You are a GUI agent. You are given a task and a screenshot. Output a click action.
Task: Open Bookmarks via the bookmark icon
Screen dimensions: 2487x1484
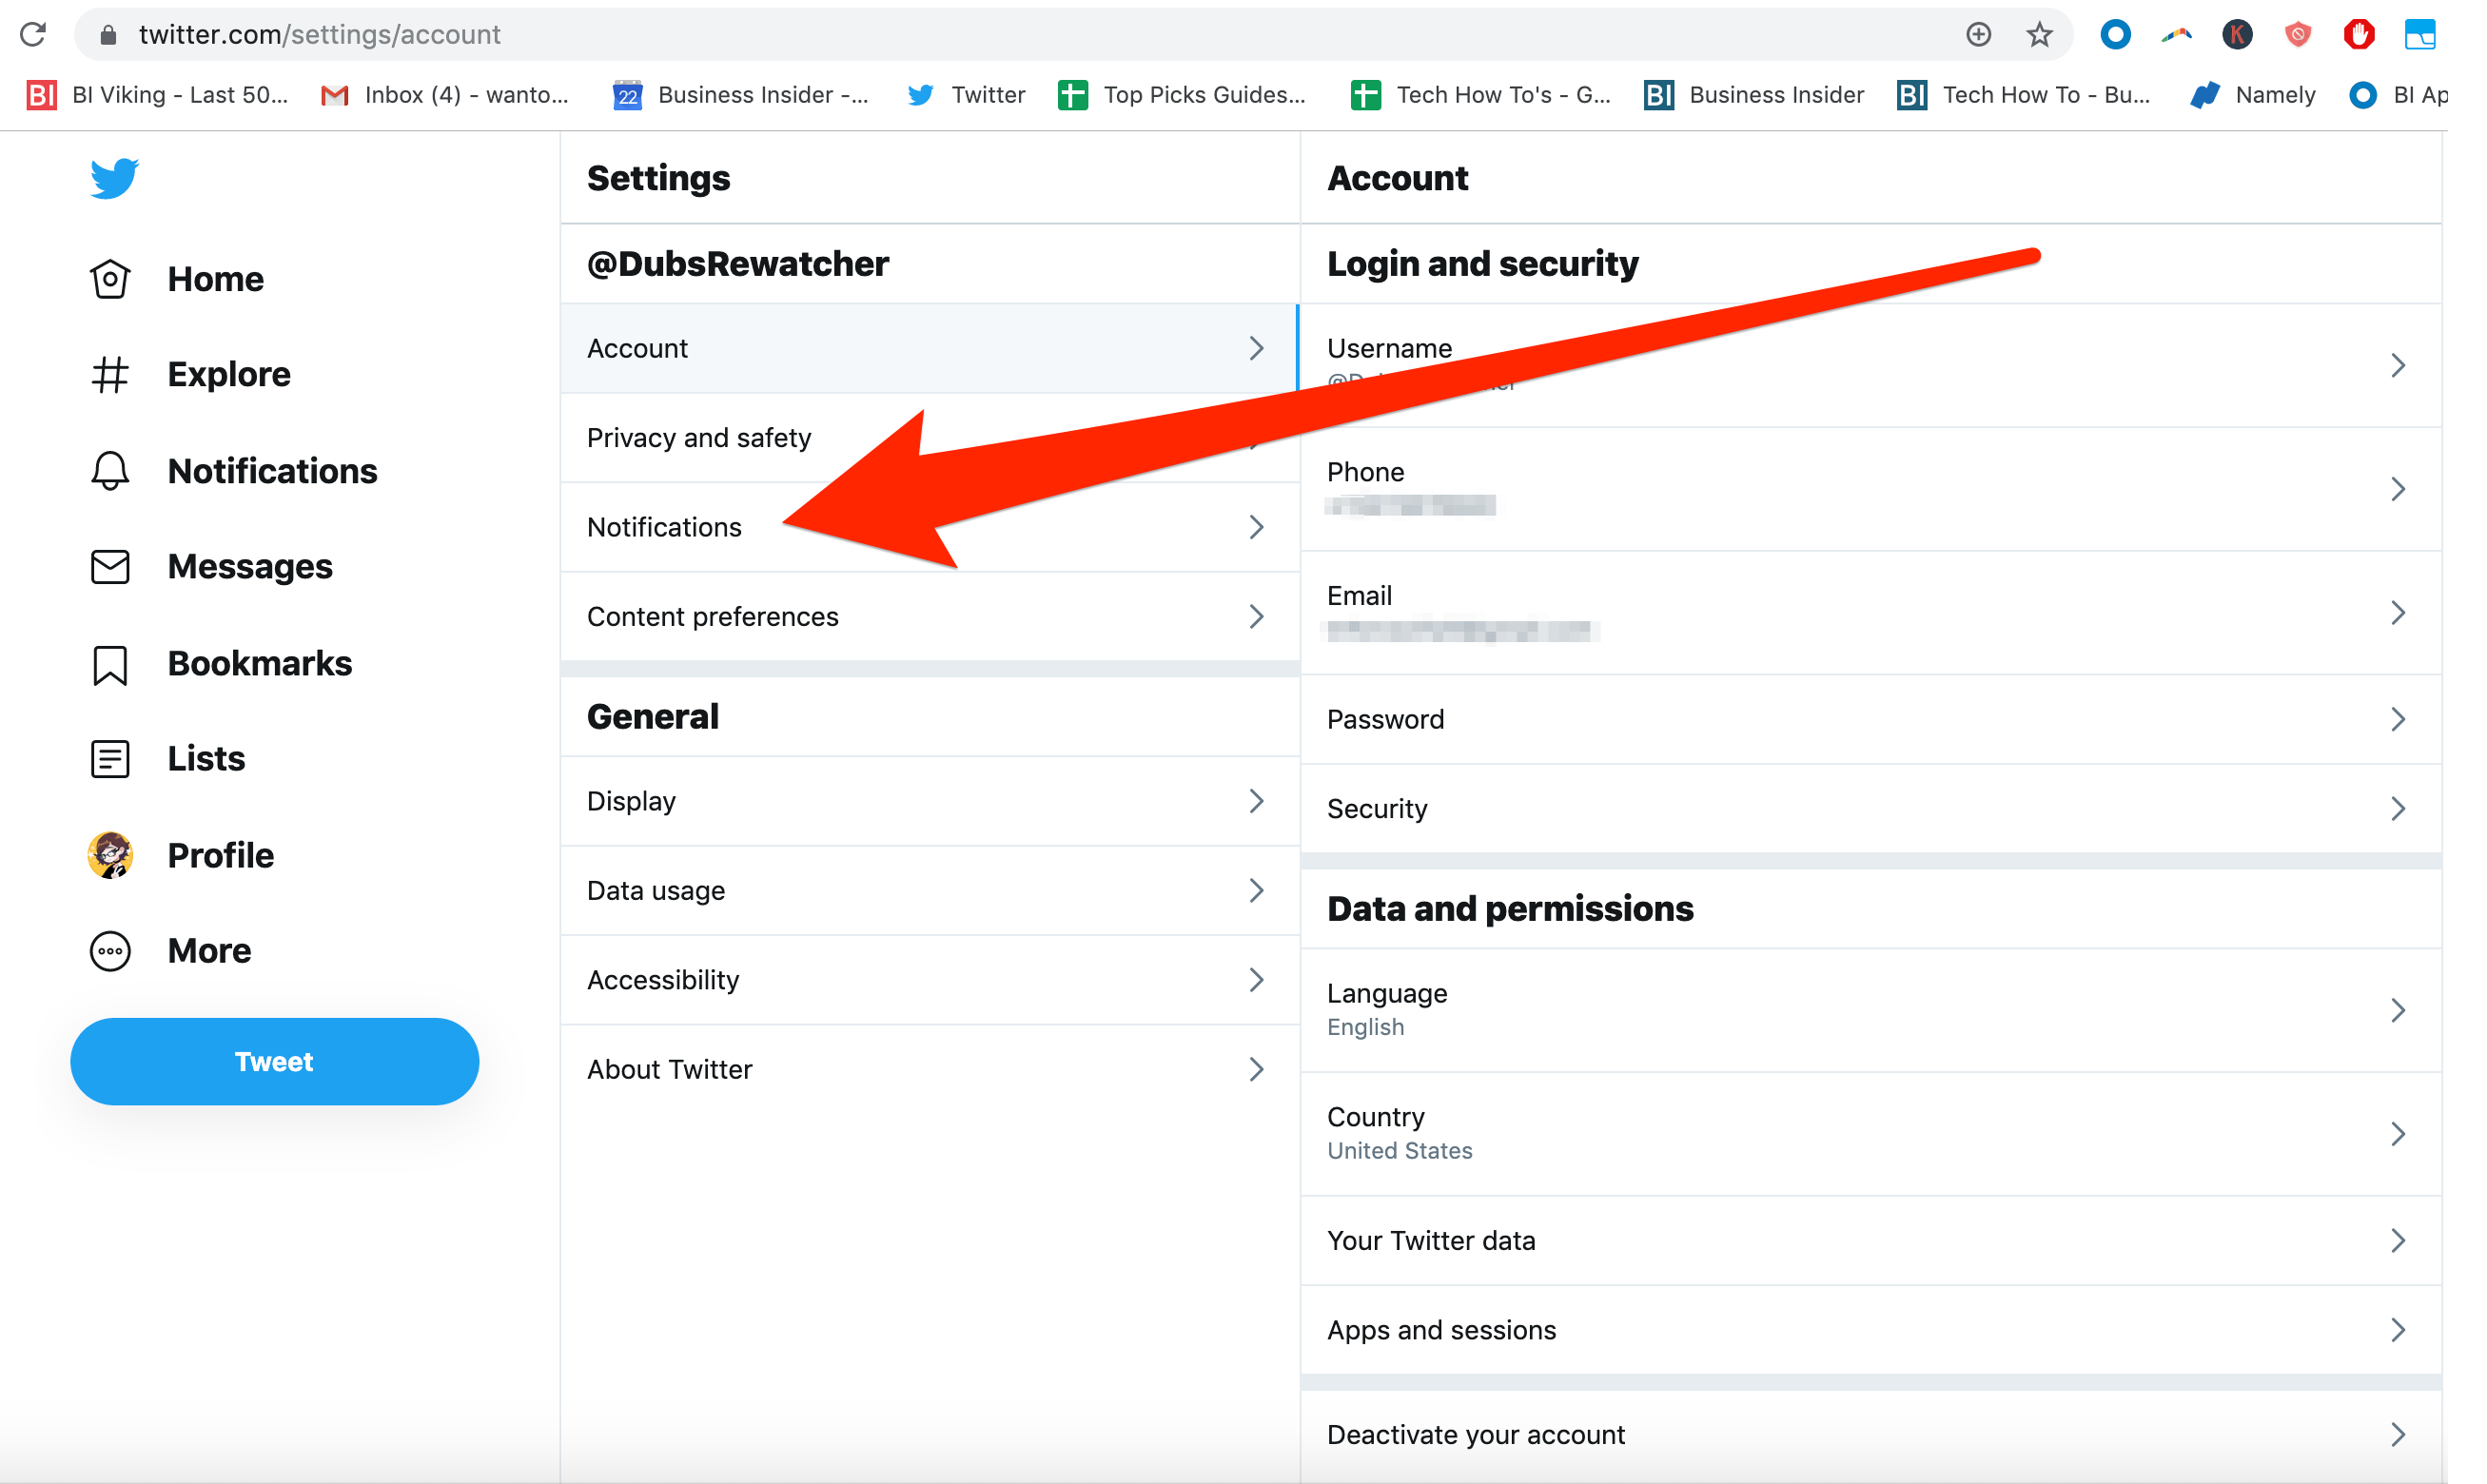tap(110, 663)
